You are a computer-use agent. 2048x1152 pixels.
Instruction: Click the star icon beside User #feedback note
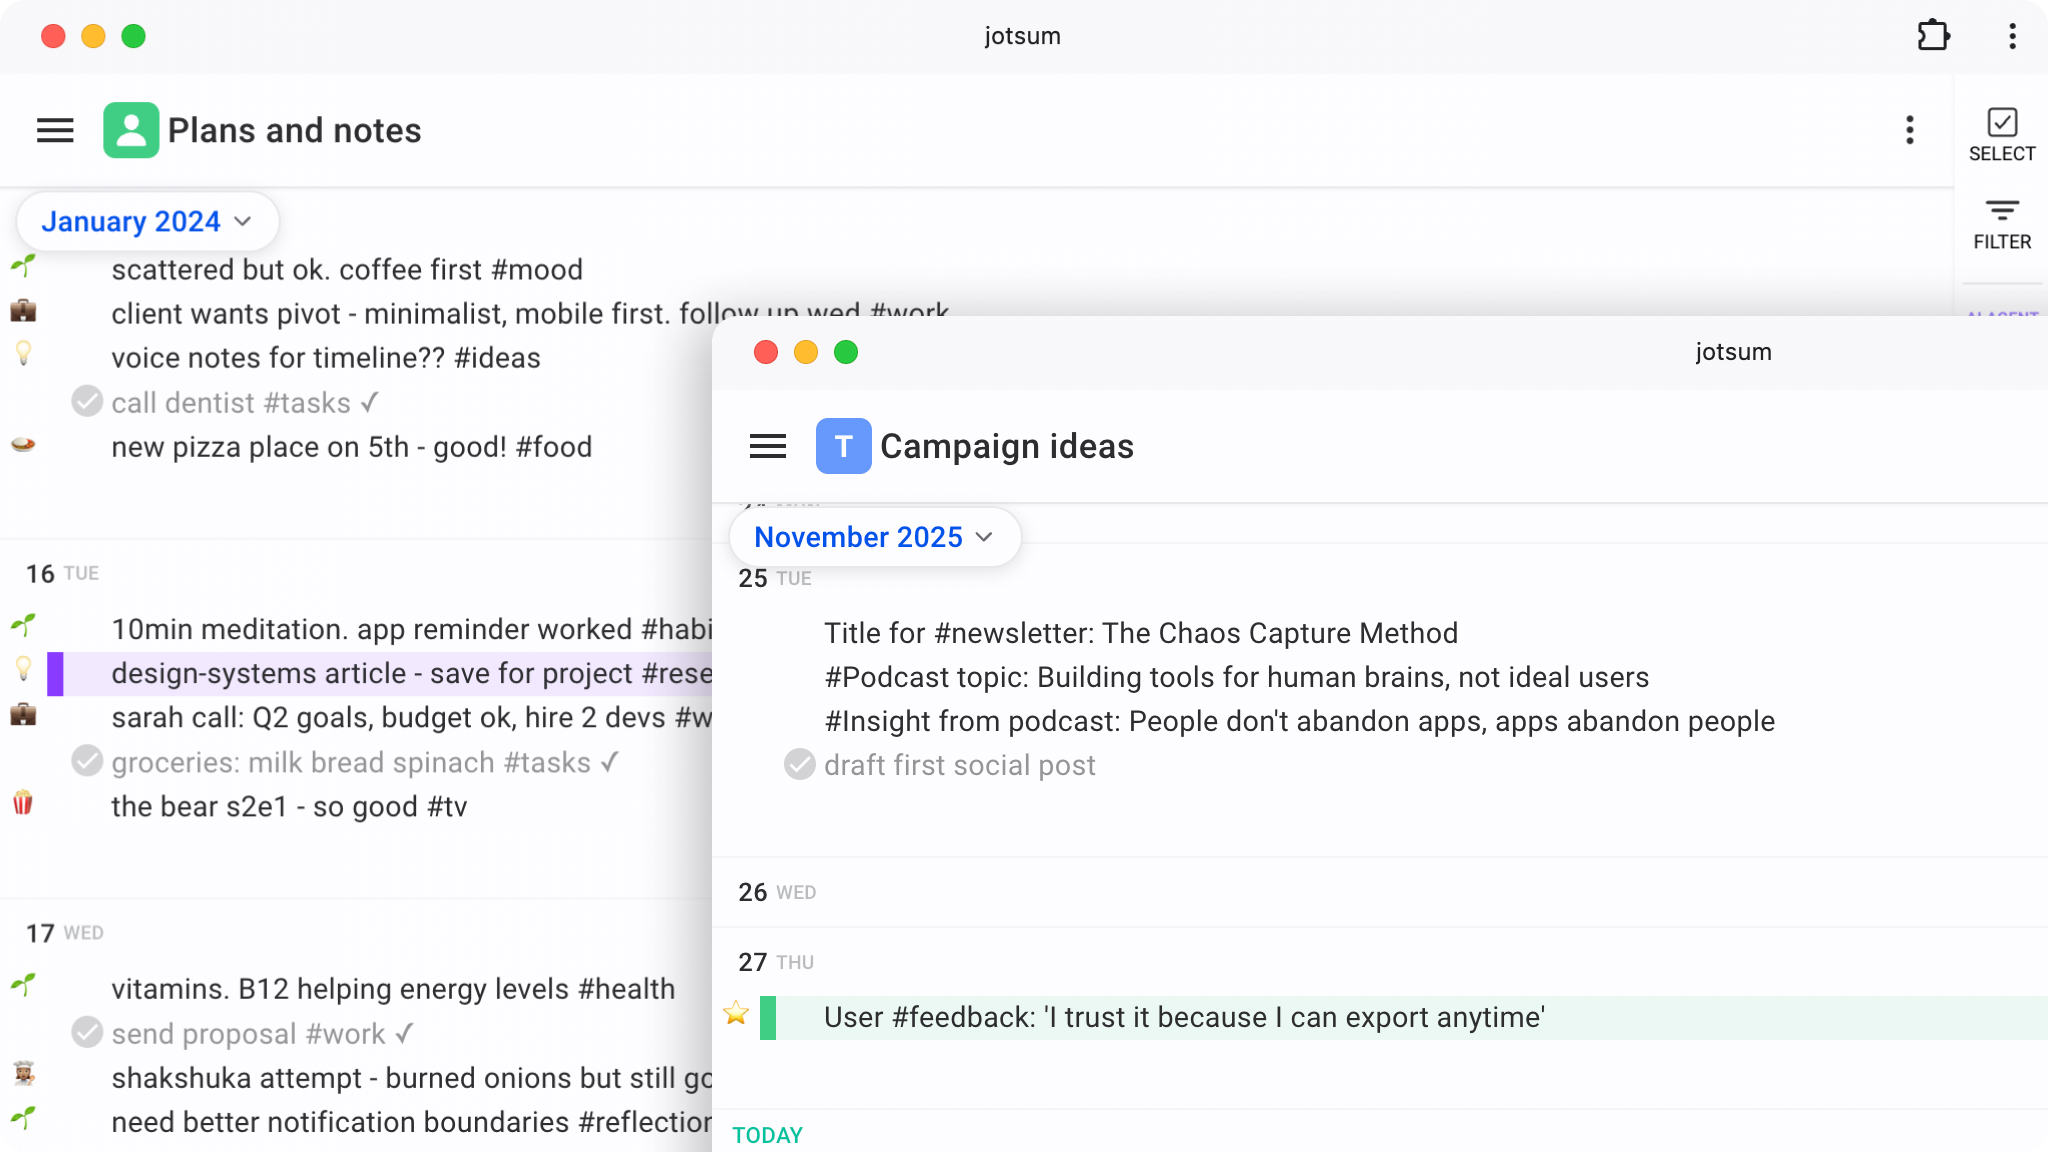point(736,1013)
